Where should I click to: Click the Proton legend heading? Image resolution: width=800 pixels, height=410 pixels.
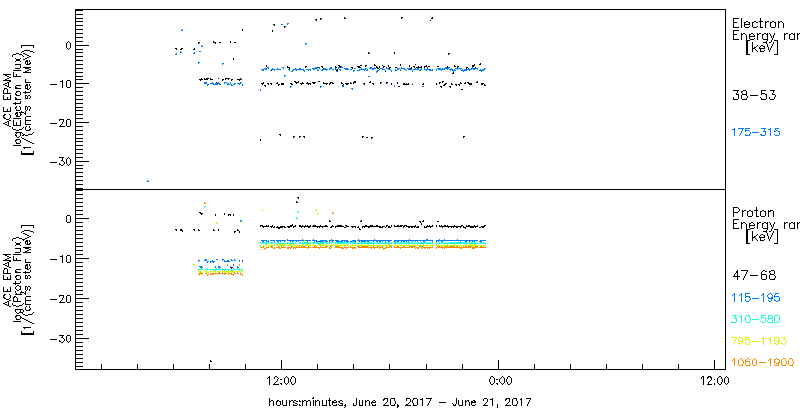coord(753,213)
